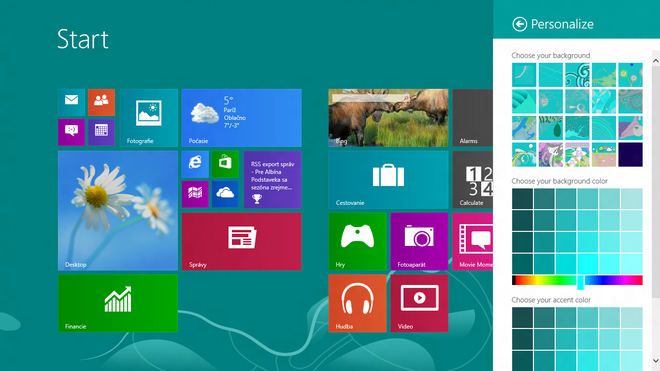Select the dark navy solid background thumbnail
Screen dimensions: 660x371
pyautogui.click(x=631, y=155)
